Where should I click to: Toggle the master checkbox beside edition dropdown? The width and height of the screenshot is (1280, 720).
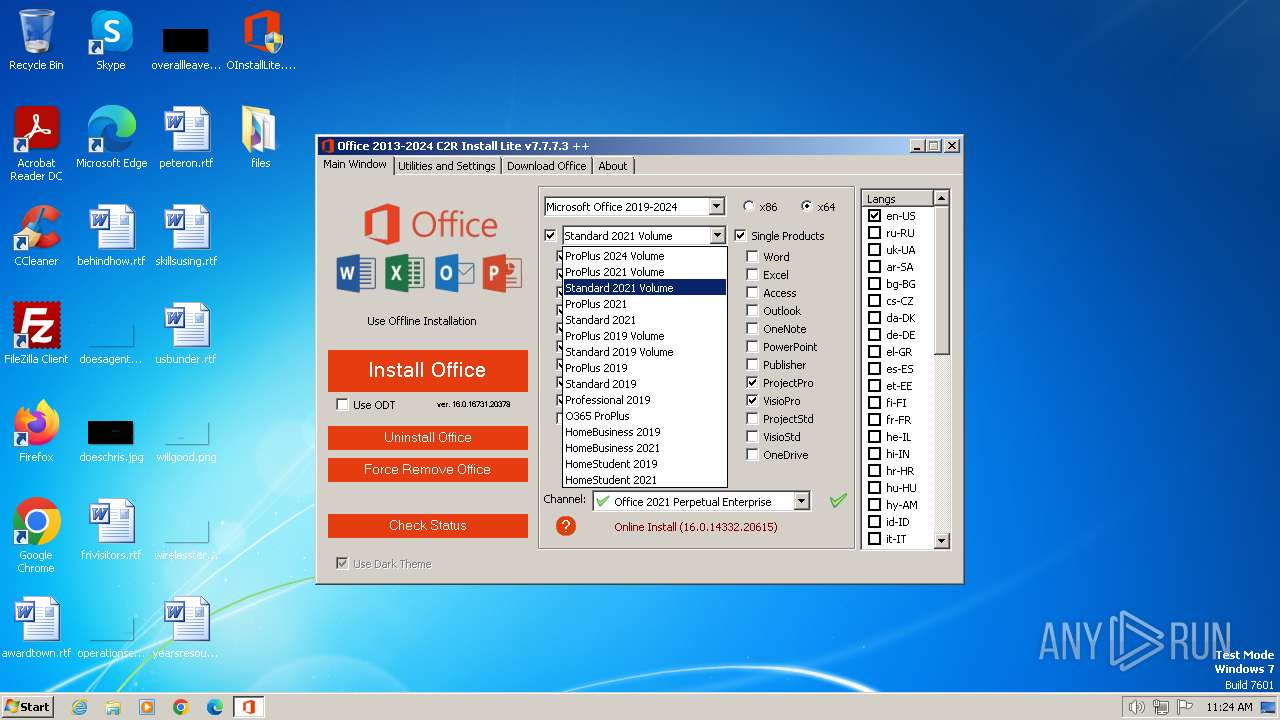click(x=550, y=236)
